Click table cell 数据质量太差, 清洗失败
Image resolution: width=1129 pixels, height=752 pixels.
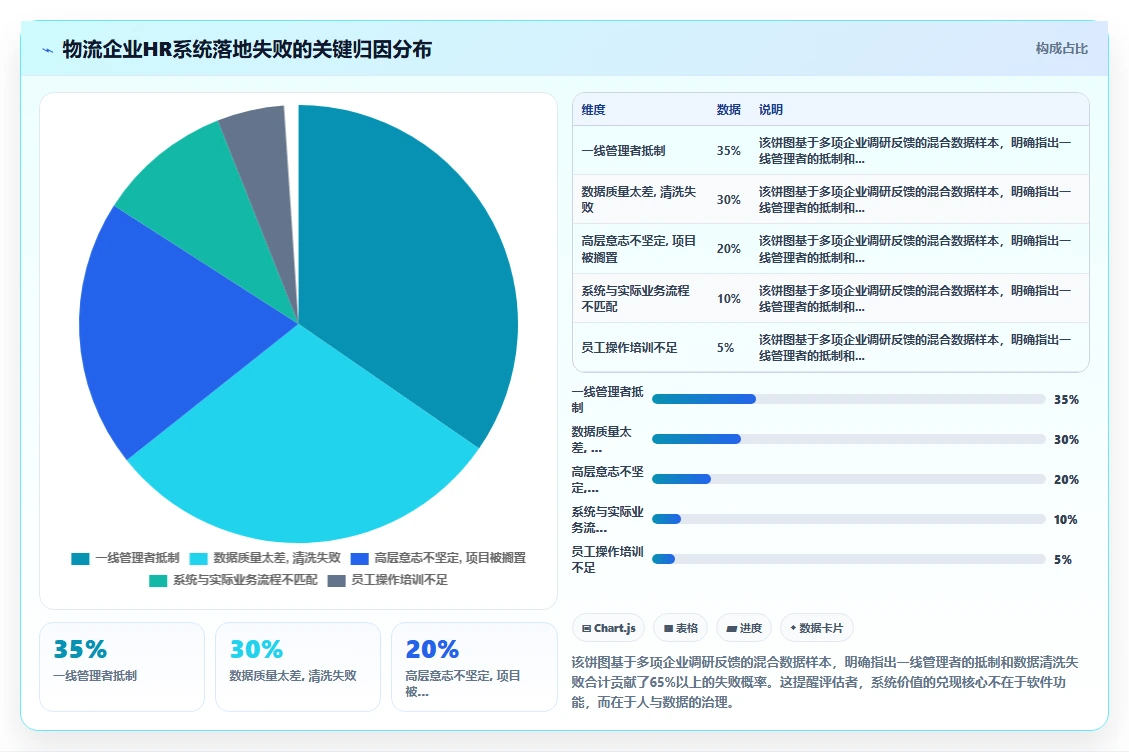[639, 200]
